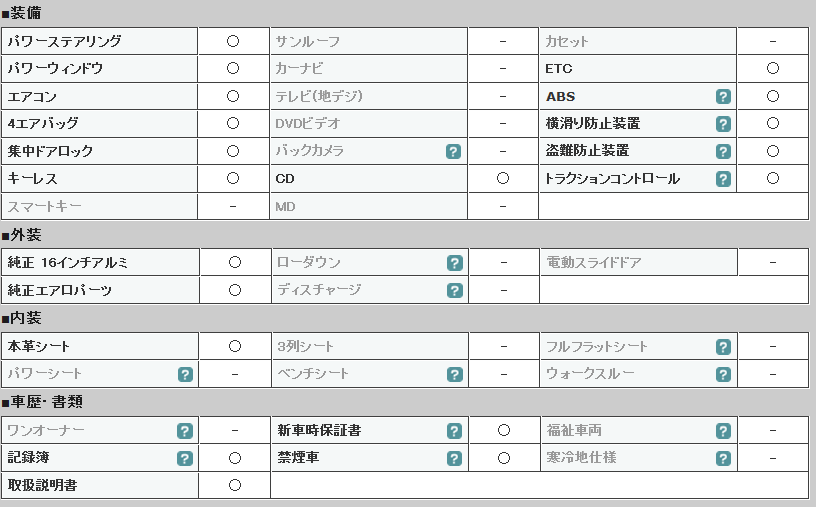Image resolution: width=816 pixels, height=507 pixels.
Task: Open help icon for パワーシート
Action: 185,374
